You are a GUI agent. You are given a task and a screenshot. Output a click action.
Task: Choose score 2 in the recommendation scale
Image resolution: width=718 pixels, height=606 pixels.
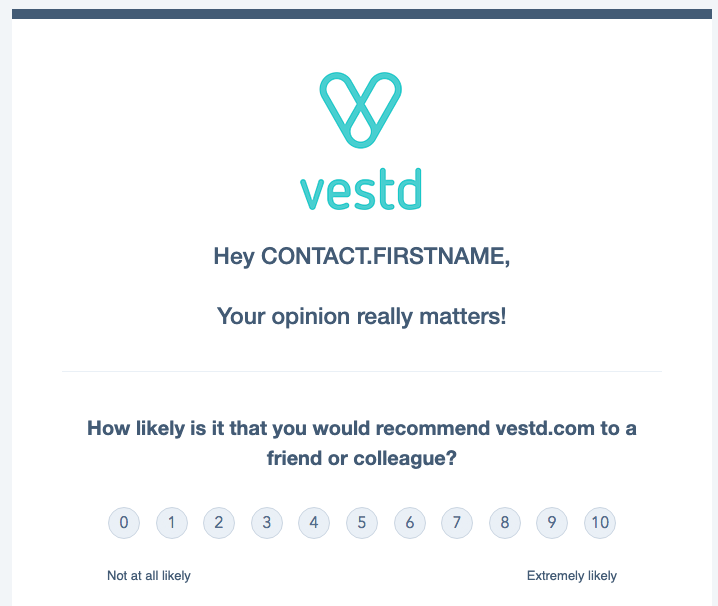pos(219,523)
